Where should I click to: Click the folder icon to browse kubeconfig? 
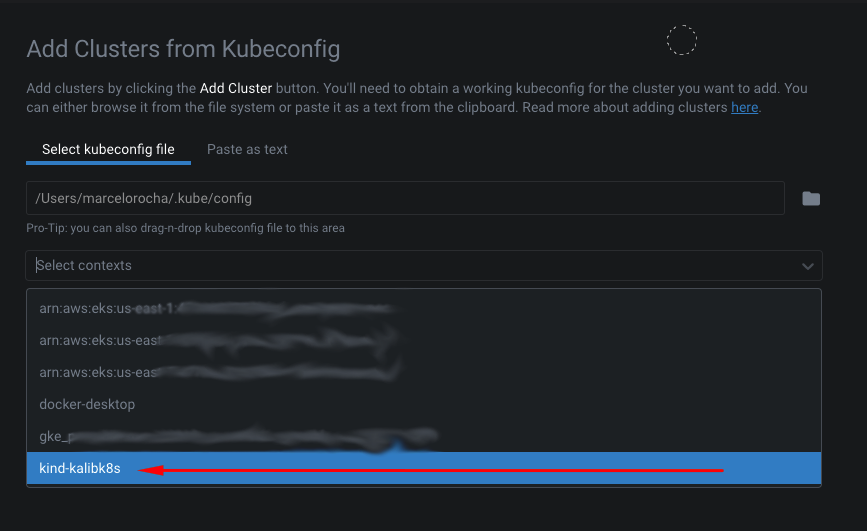point(811,199)
